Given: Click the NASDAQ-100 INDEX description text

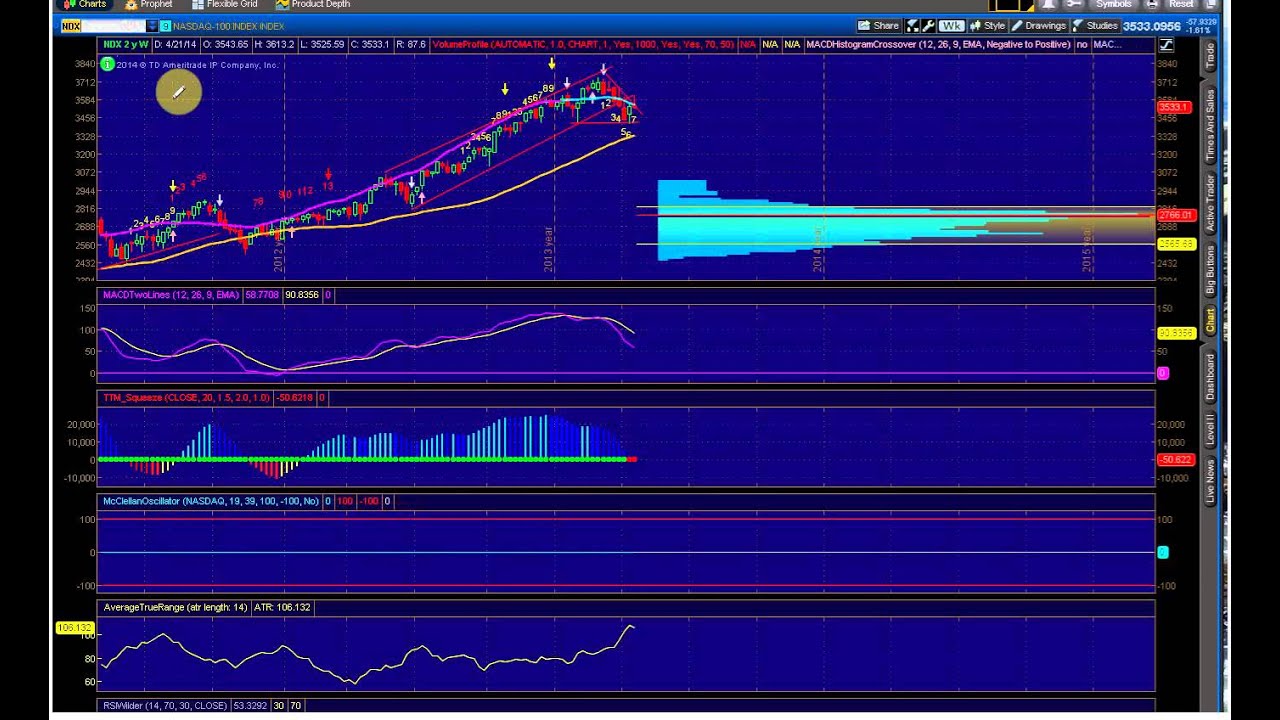Looking at the screenshot, I should click(228, 26).
